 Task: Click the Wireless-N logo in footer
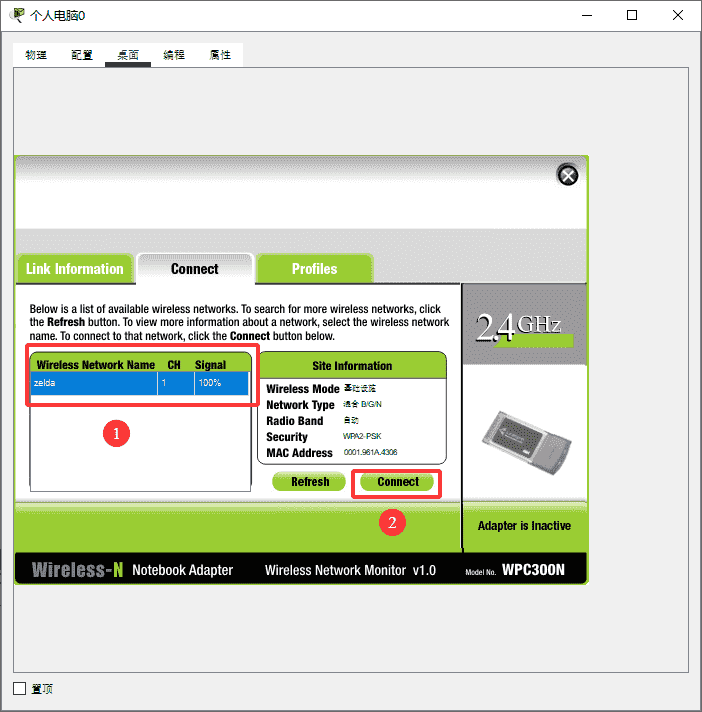click(77, 570)
